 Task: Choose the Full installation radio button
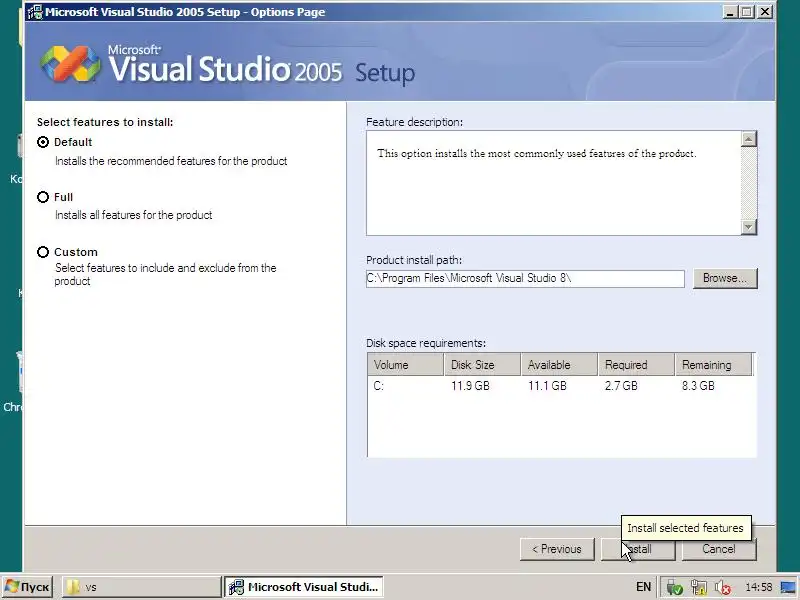[43, 197]
